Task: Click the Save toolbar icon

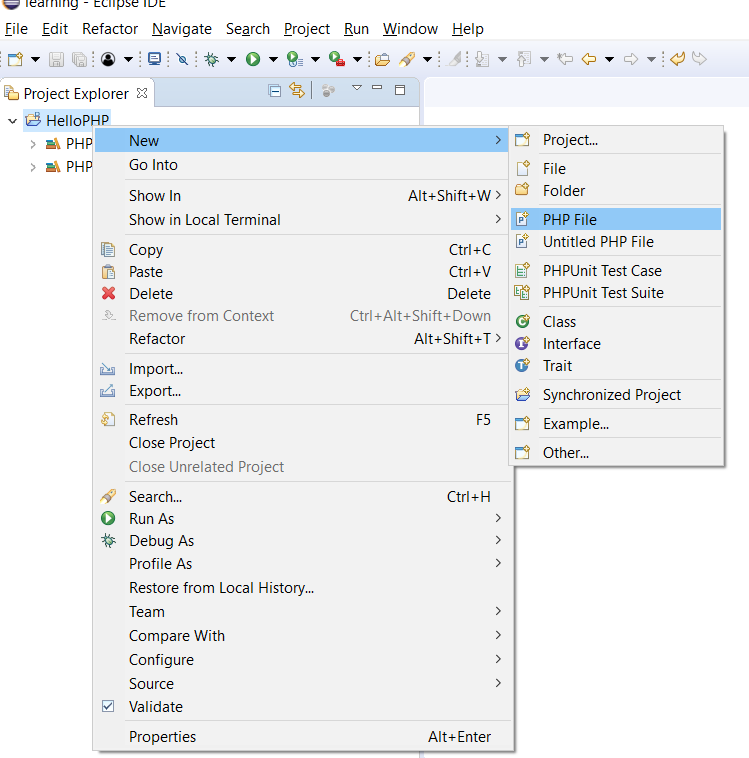Action: [x=57, y=59]
